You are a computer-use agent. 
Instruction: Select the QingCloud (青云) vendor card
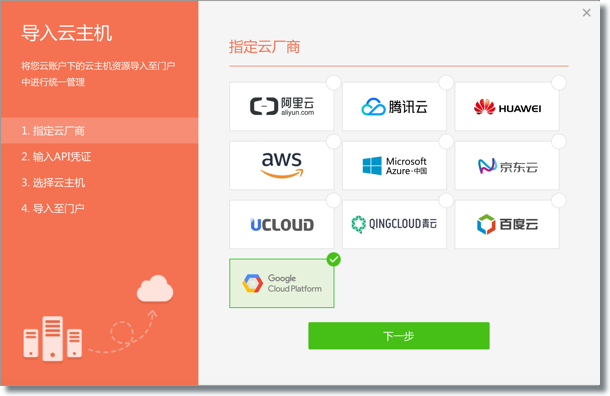(394, 224)
